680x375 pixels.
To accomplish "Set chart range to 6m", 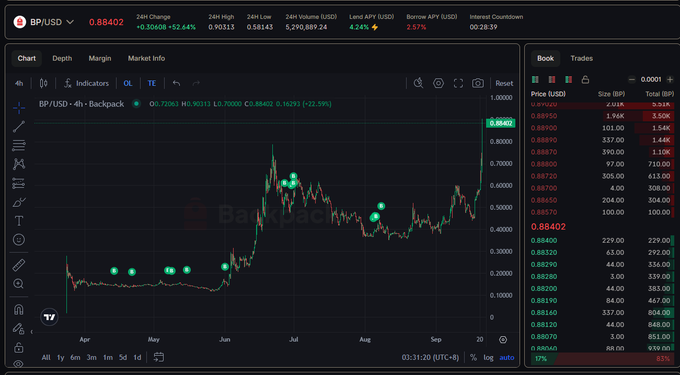I will 75,358.
